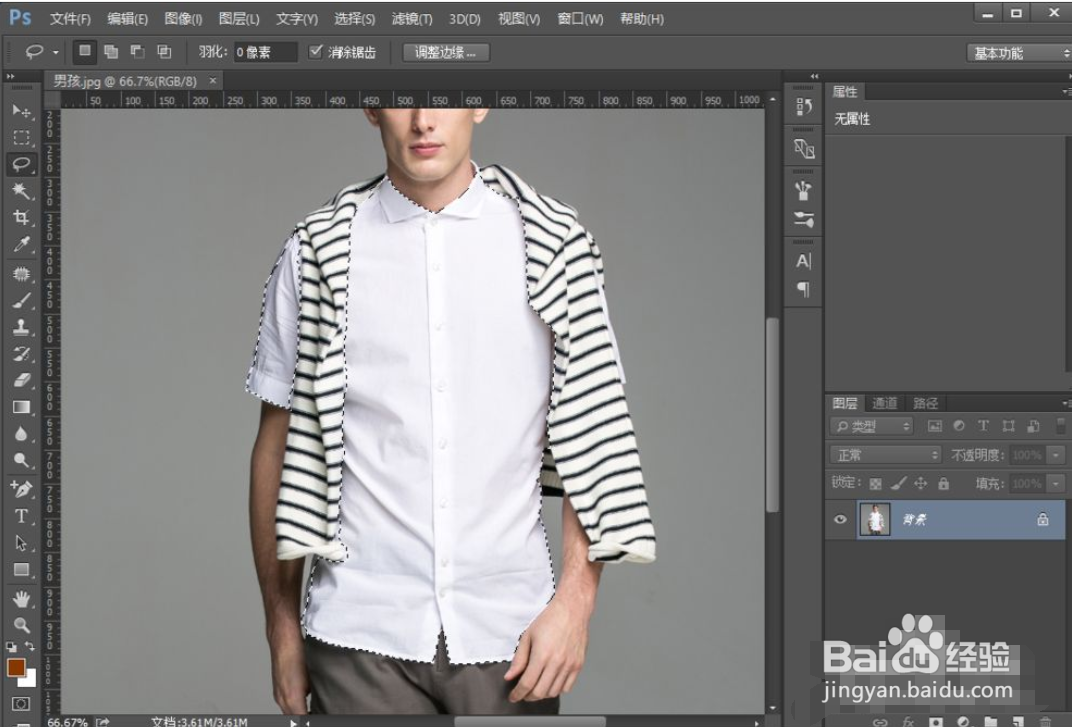Select the Dodge tool
This screenshot has width=1072, height=727.
(x=21, y=460)
